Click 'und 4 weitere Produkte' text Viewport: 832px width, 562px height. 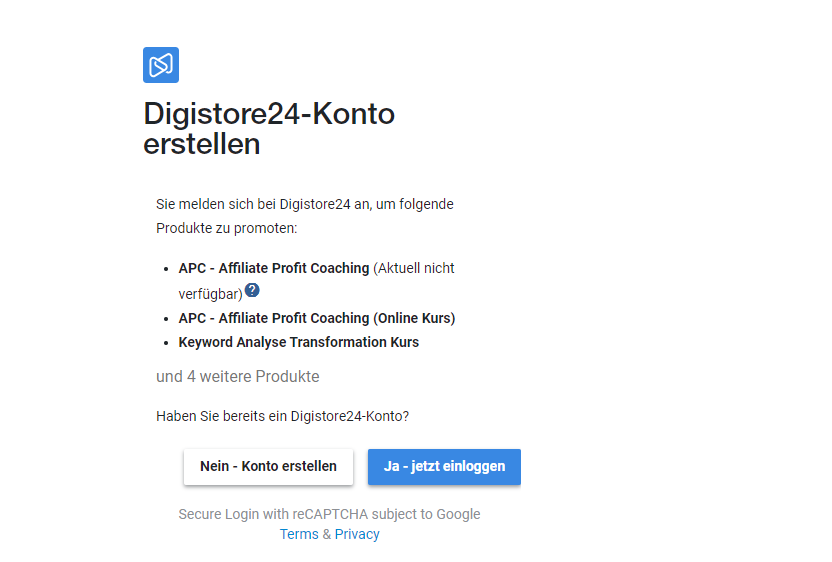(x=238, y=376)
